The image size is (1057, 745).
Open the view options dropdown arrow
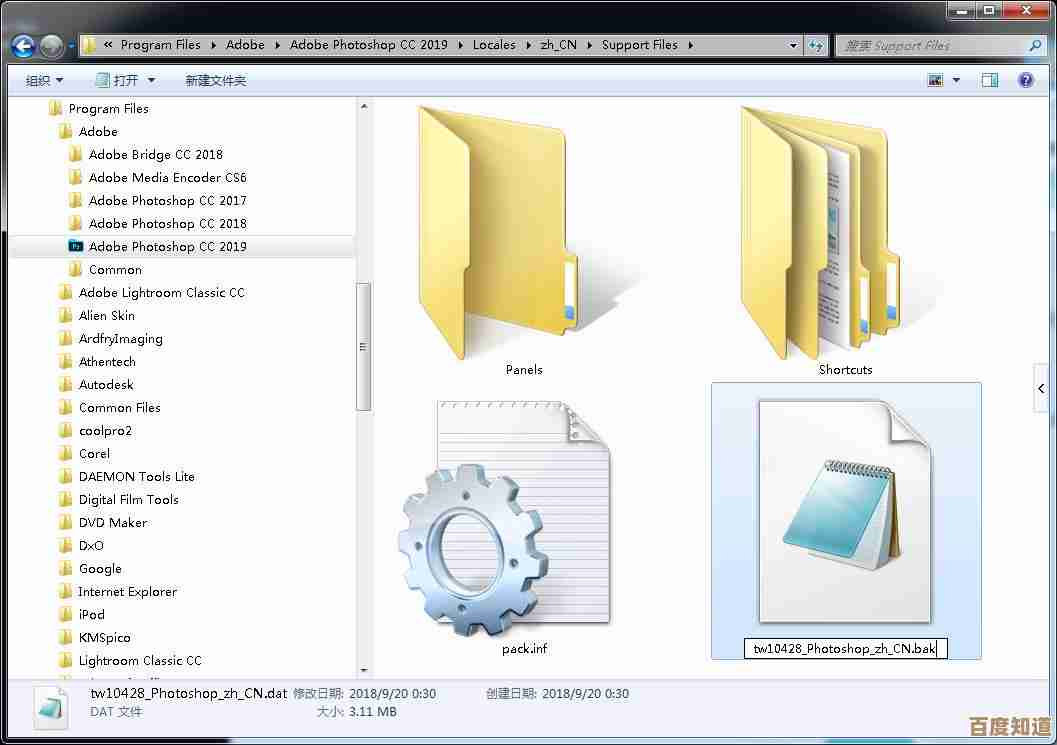956,80
